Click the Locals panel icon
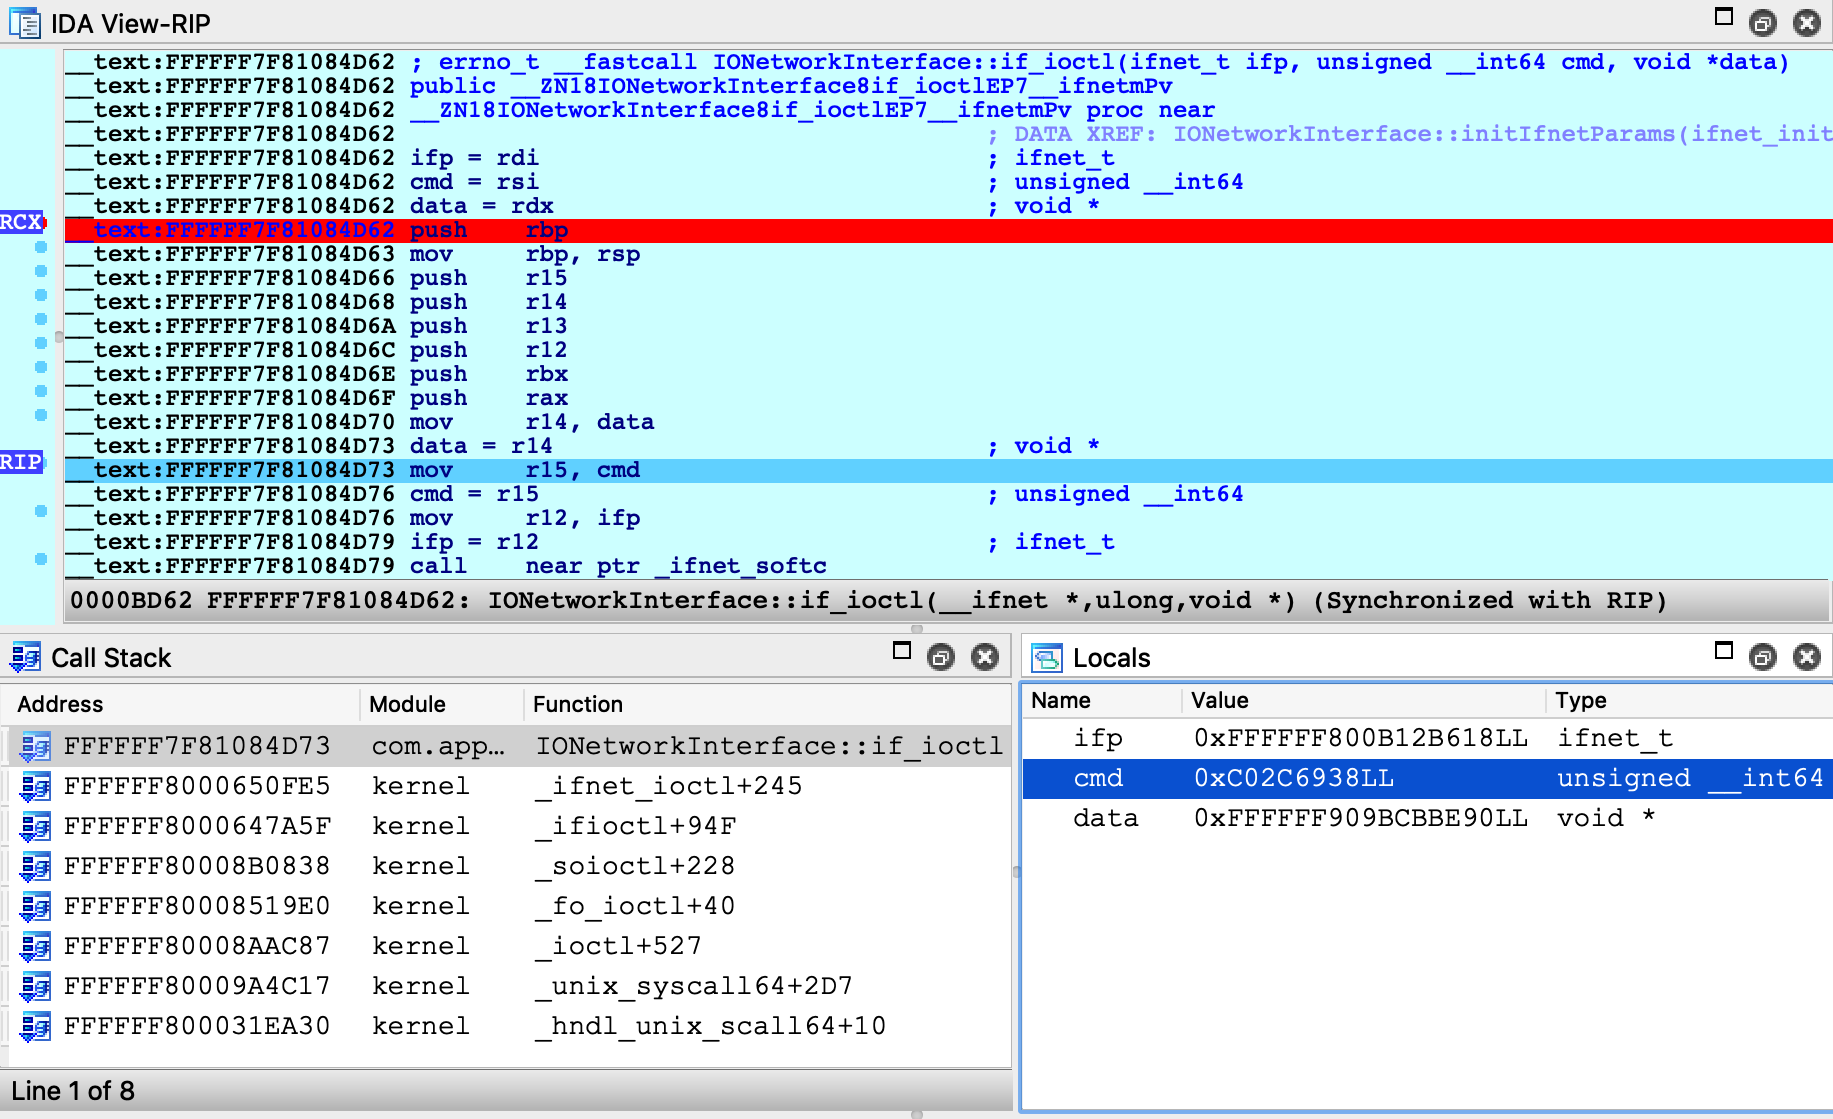This screenshot has height=1119, width=1833. pos(1047,657)
